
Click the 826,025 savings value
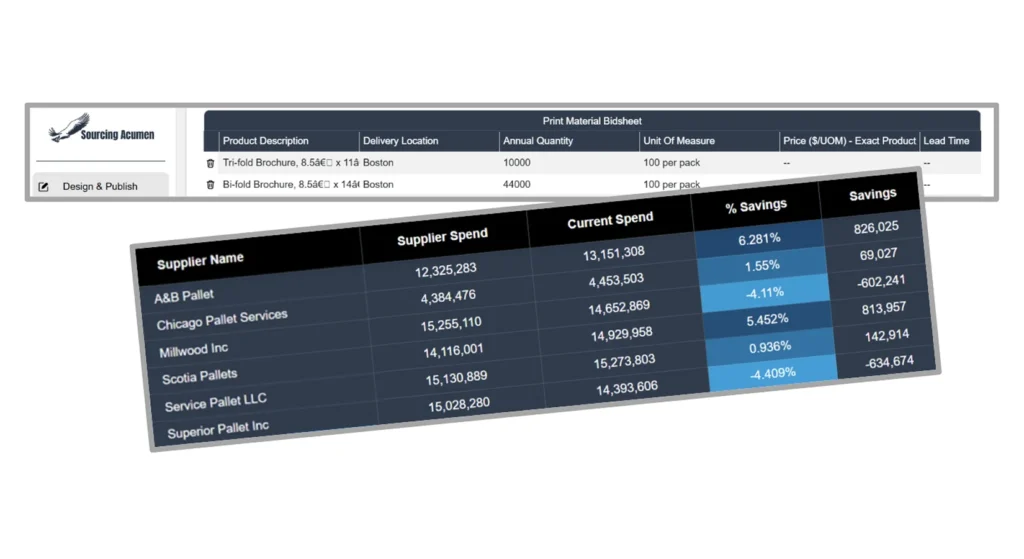(x=876, y=227)
